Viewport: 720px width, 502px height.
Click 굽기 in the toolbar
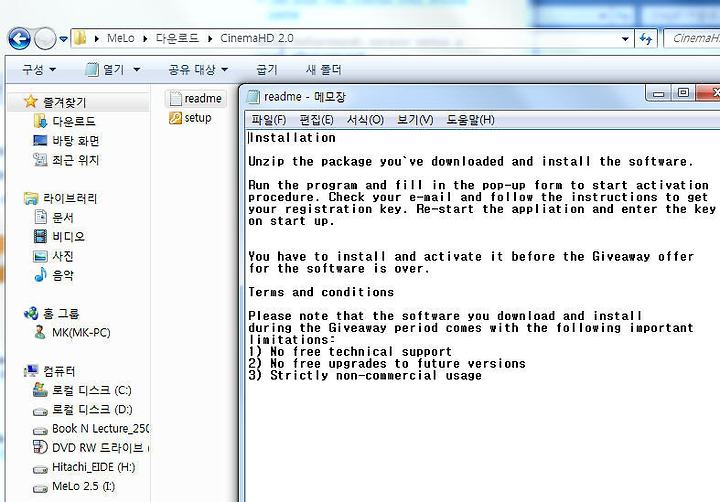[267, 69]
